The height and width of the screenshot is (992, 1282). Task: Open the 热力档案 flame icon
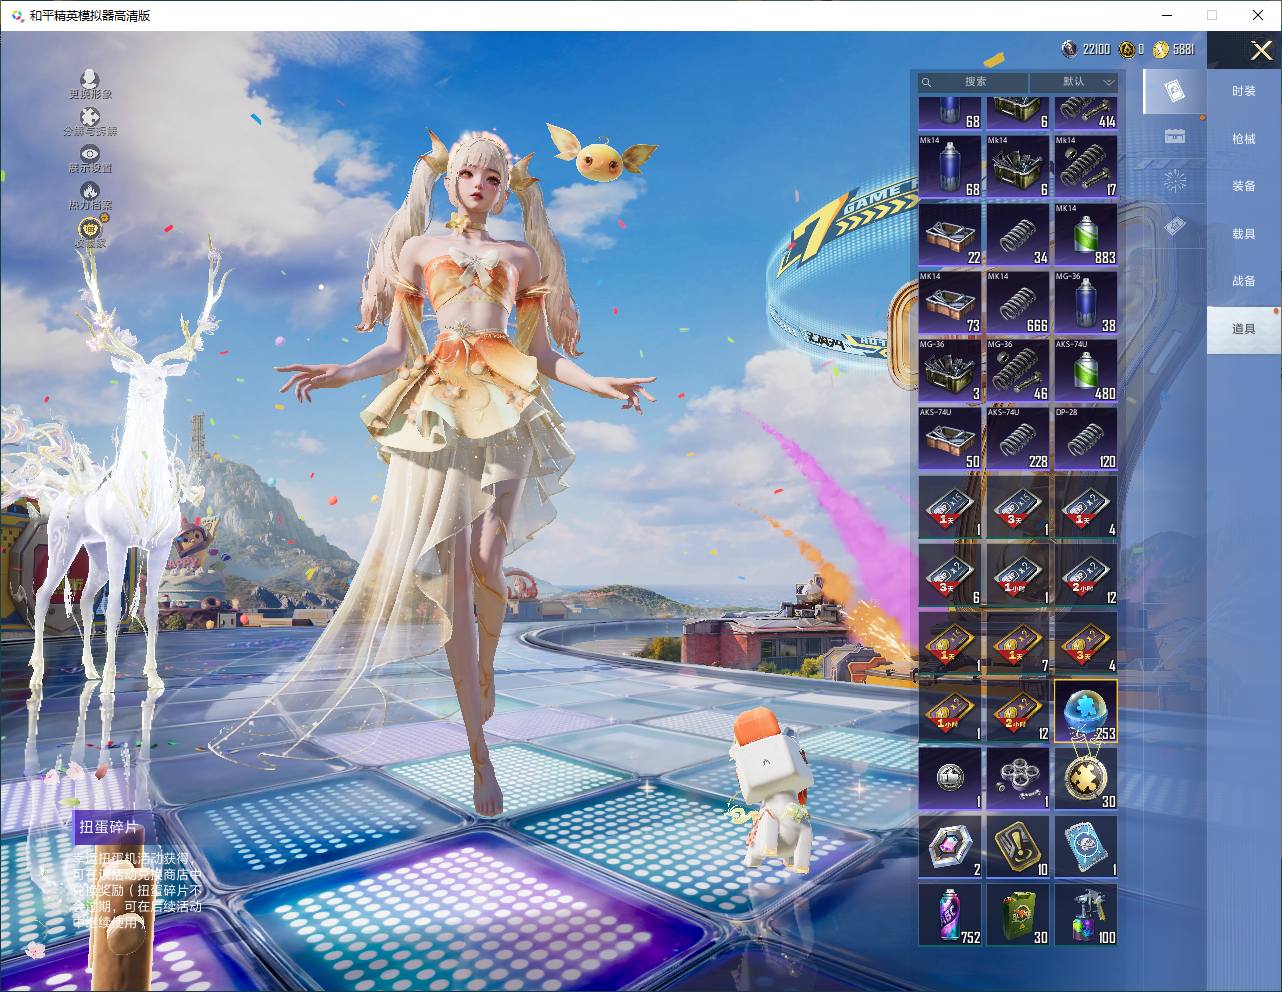[x=90, y=196]
